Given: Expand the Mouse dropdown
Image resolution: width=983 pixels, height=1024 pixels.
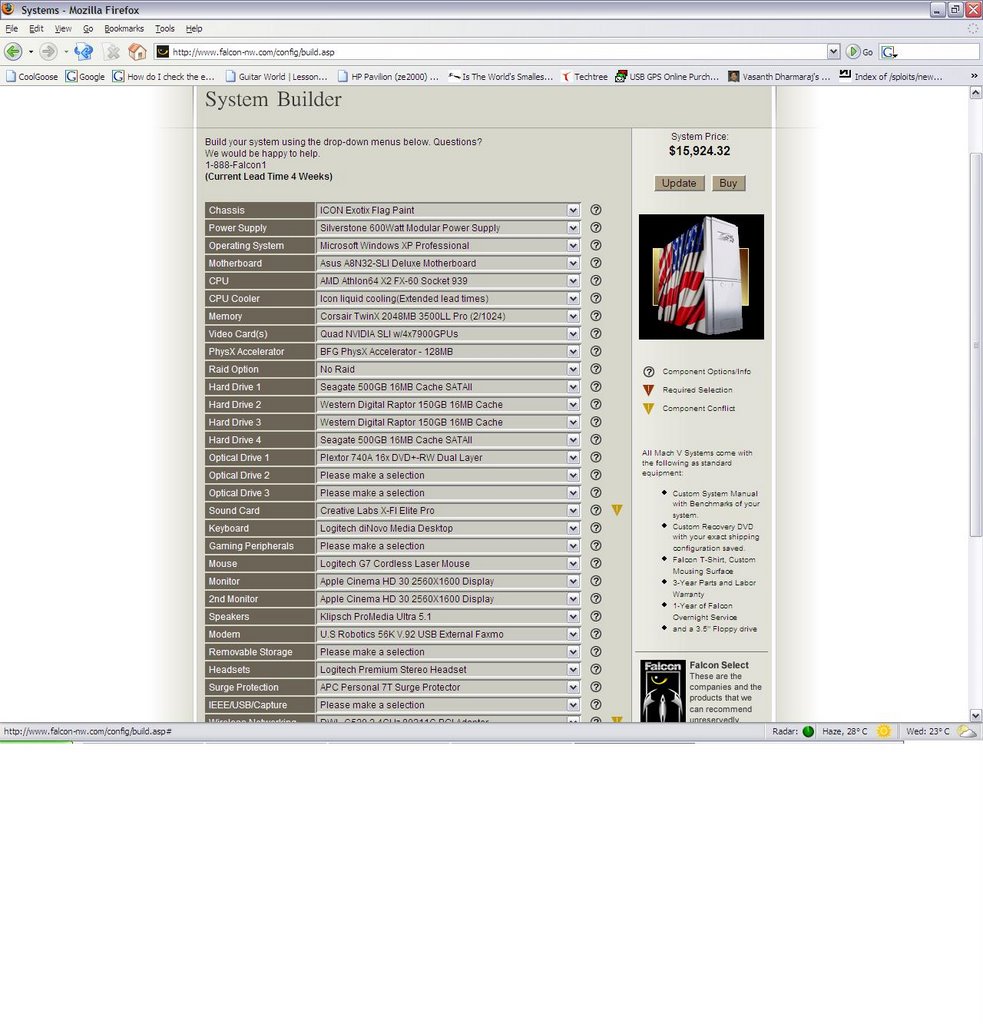Looking at the screenshot, I should tap(448, 564).
